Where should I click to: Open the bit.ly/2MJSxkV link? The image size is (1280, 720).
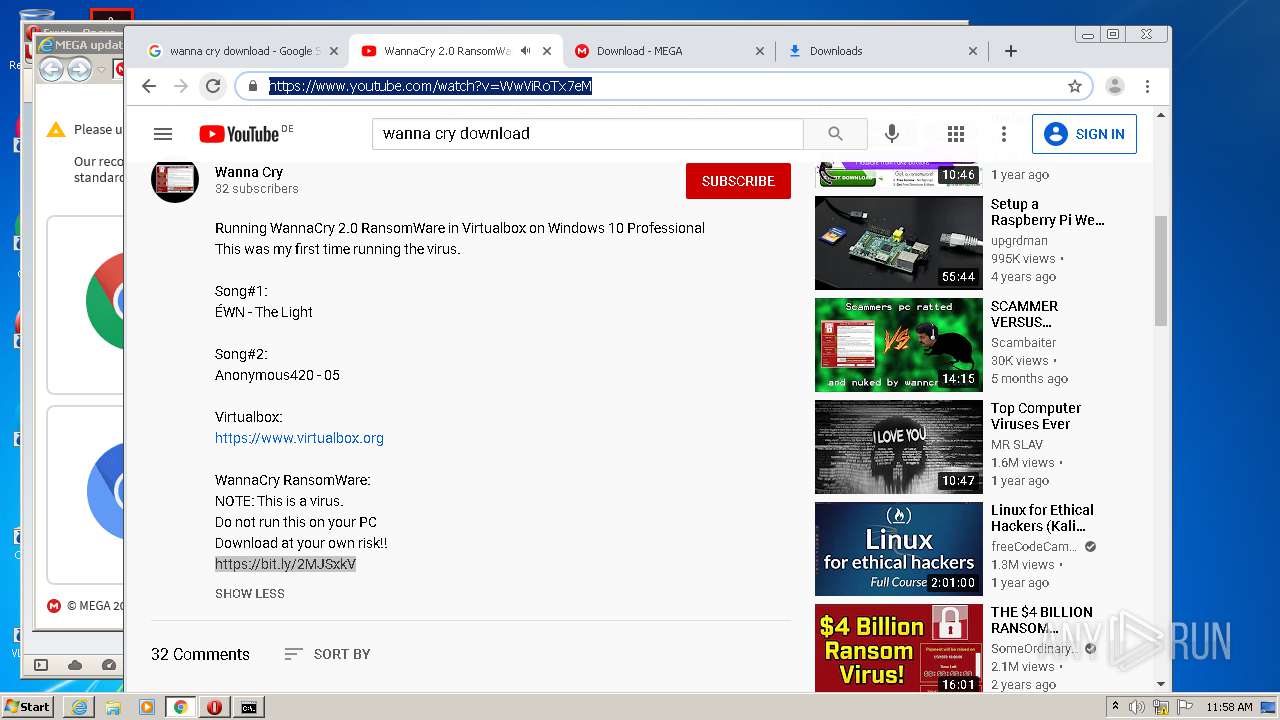click(285, 564)
